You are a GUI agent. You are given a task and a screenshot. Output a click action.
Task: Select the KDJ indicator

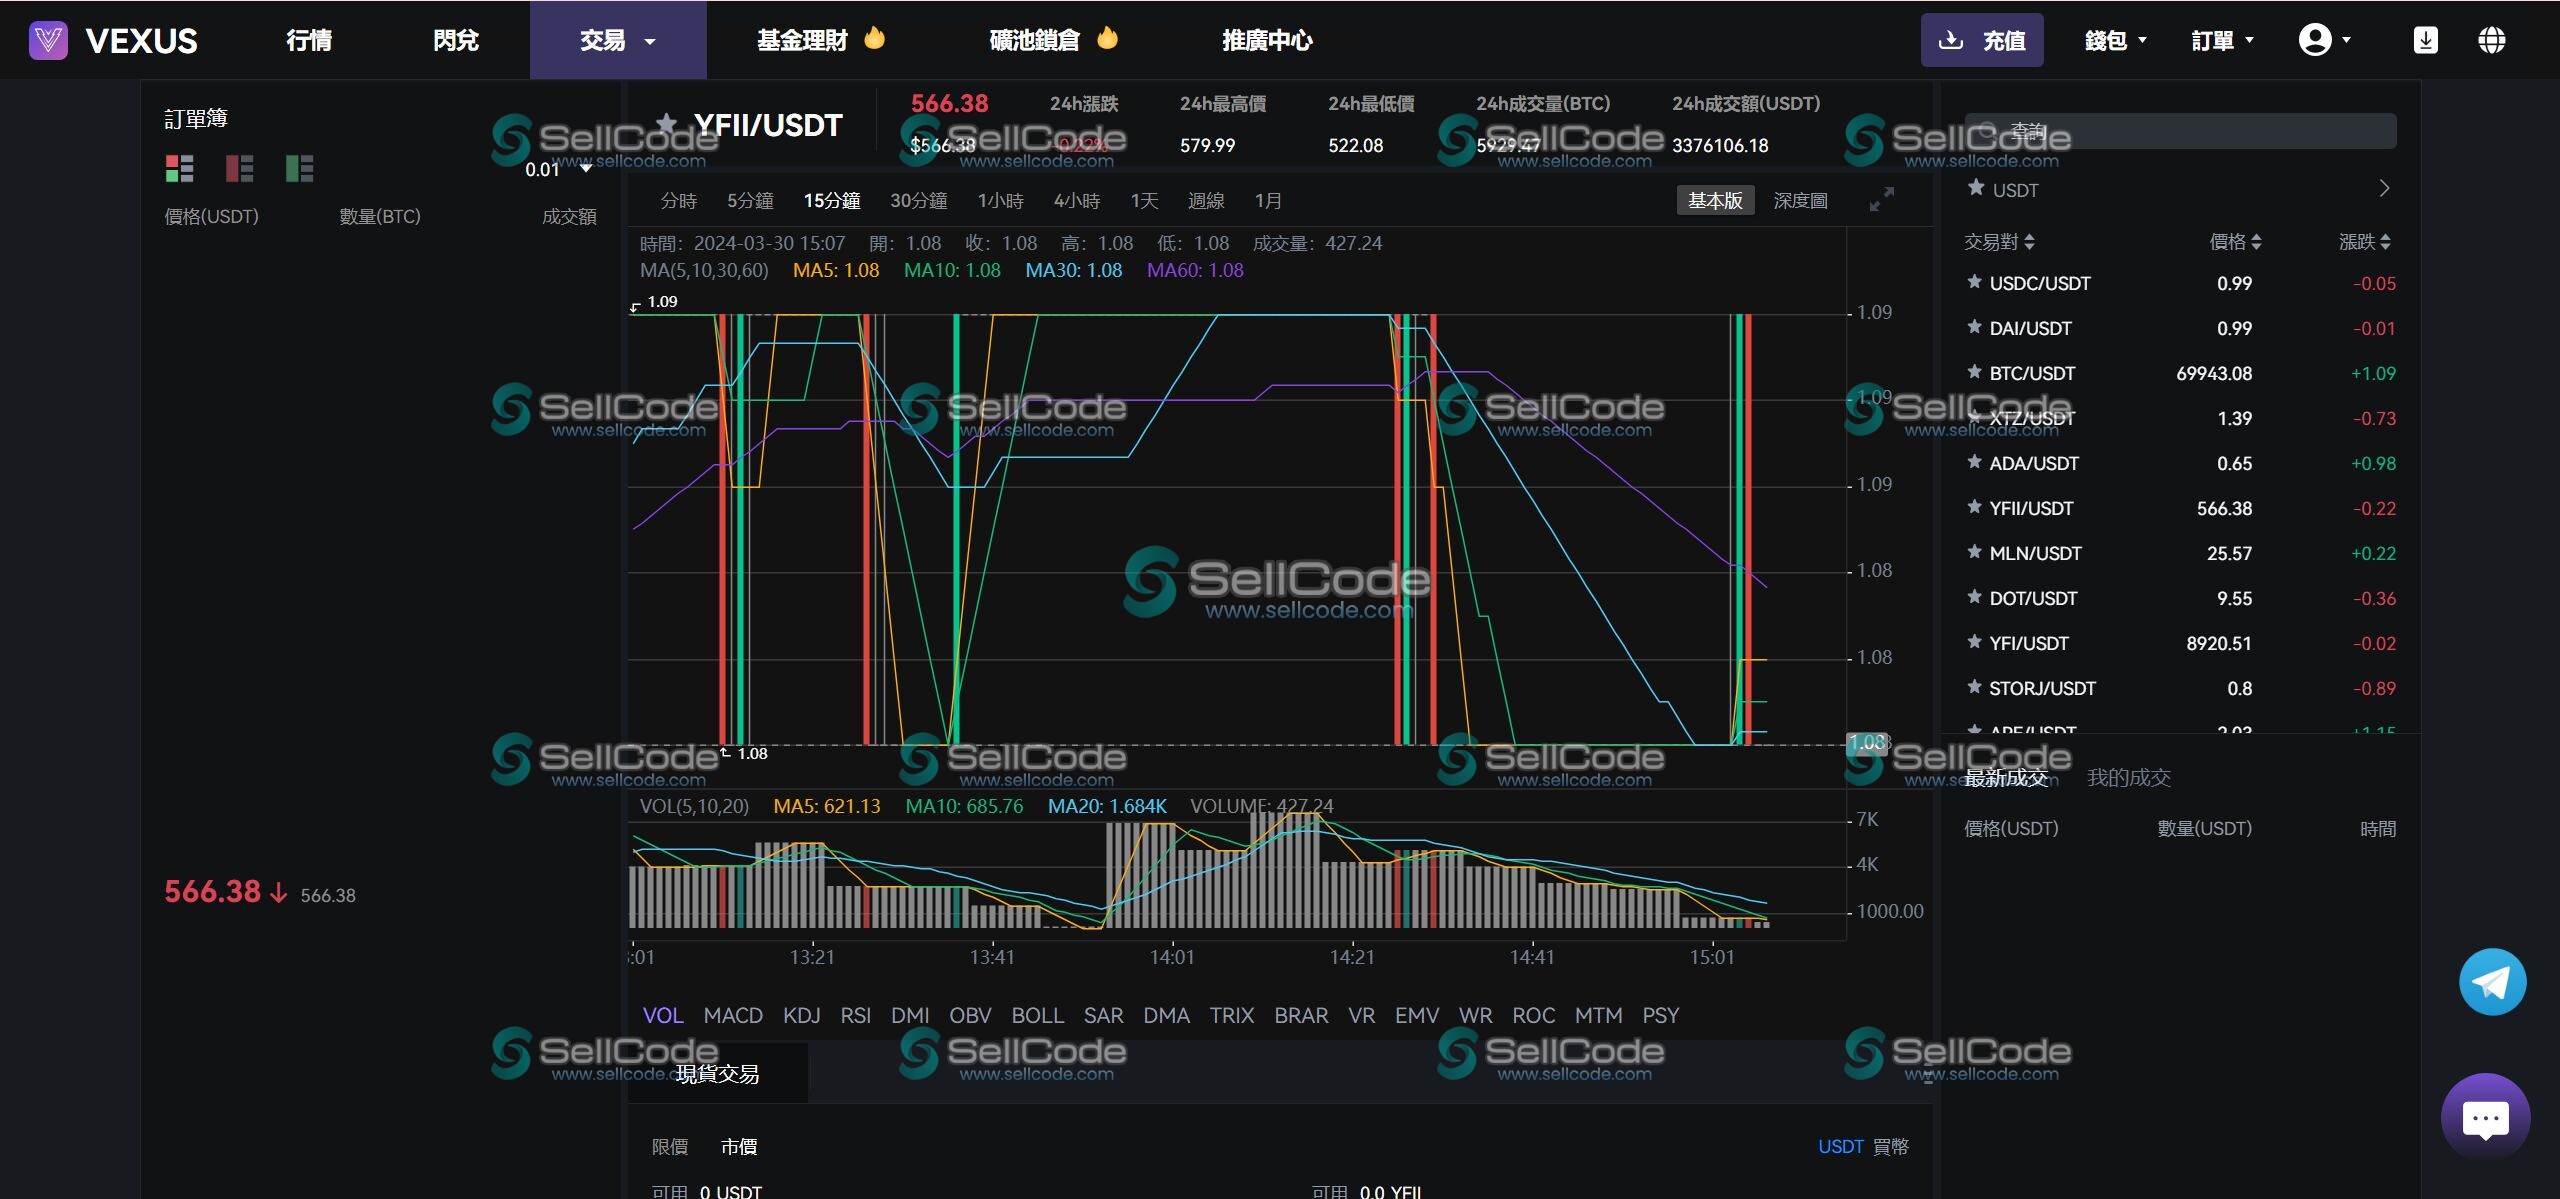tap(801, 1015)
